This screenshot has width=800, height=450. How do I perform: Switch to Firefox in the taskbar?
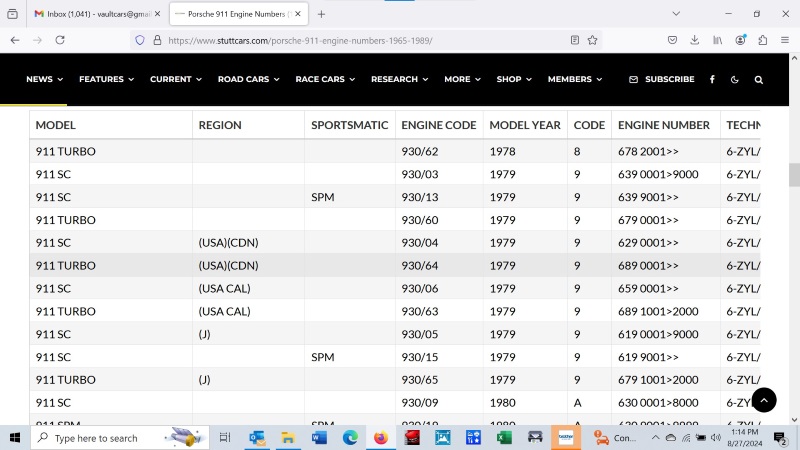point(381,438)
